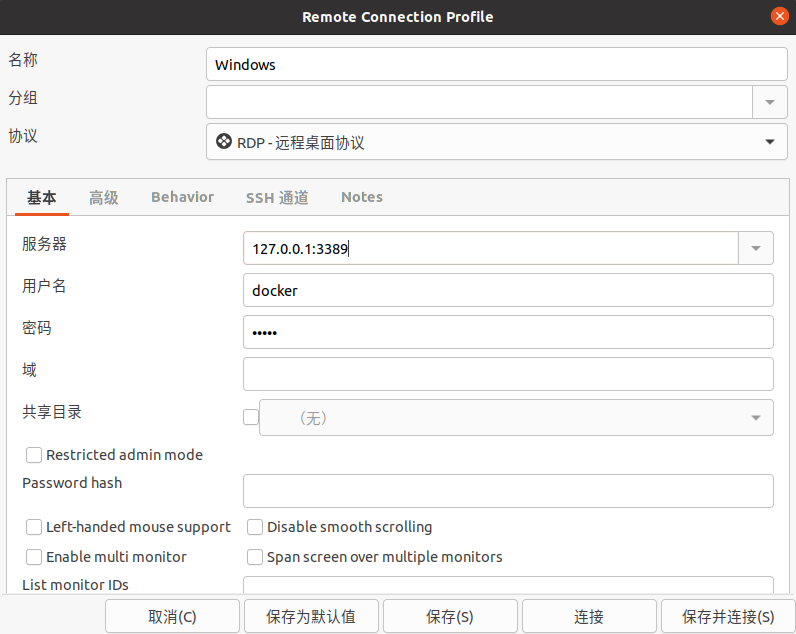
Task: Click the 共享目录 label text
Action: pyautogui.click(x=52, y=412)
